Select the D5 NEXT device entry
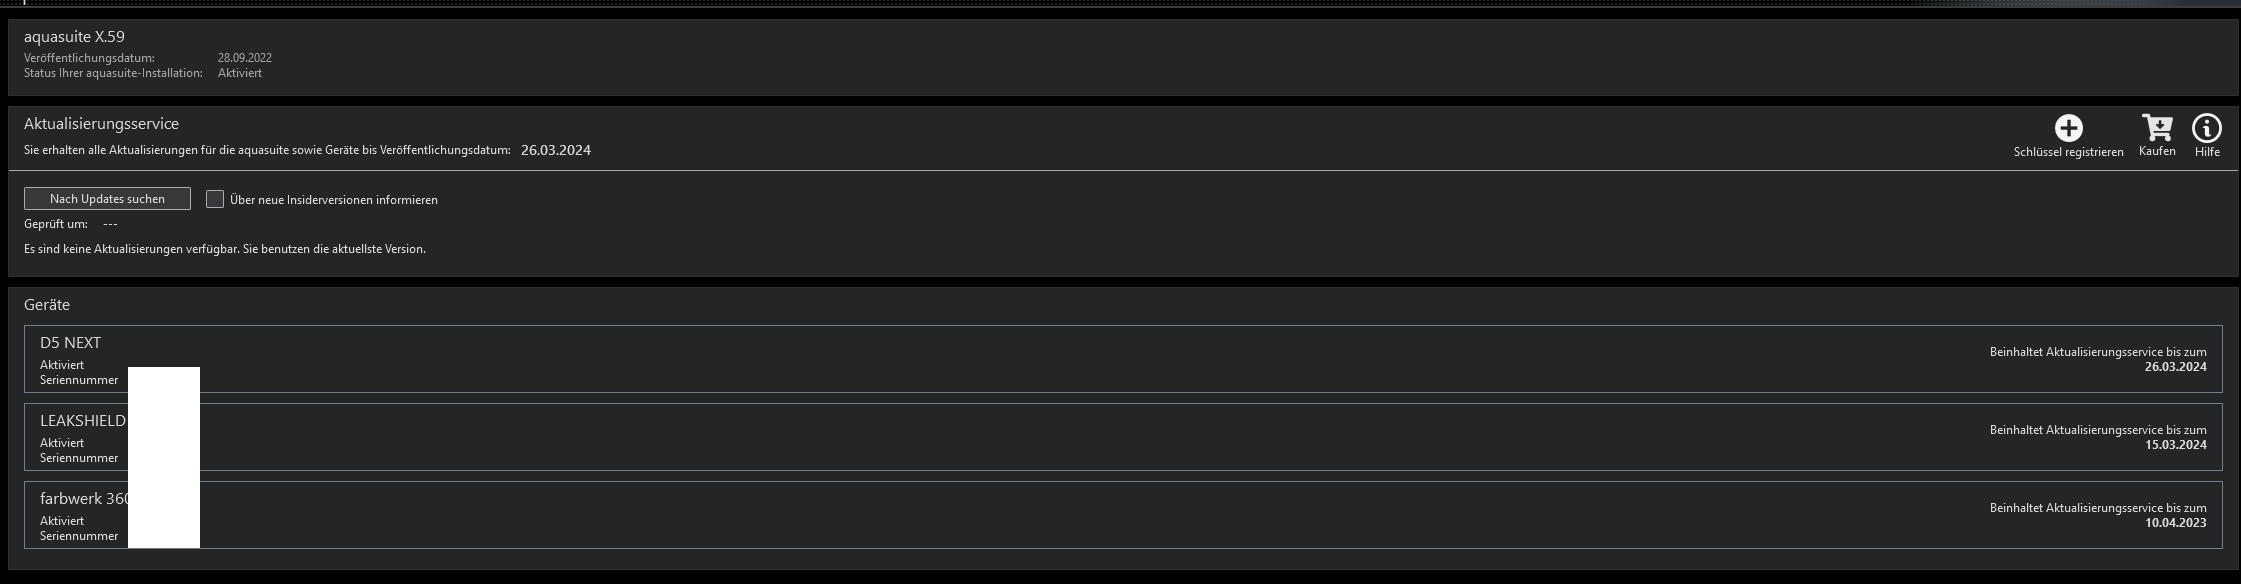2241x584 pixels. coord(1000,359)
